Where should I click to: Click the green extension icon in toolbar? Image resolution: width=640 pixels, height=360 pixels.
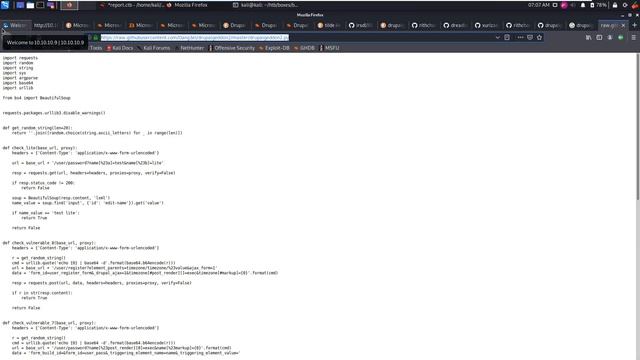[x=620, y=38]
